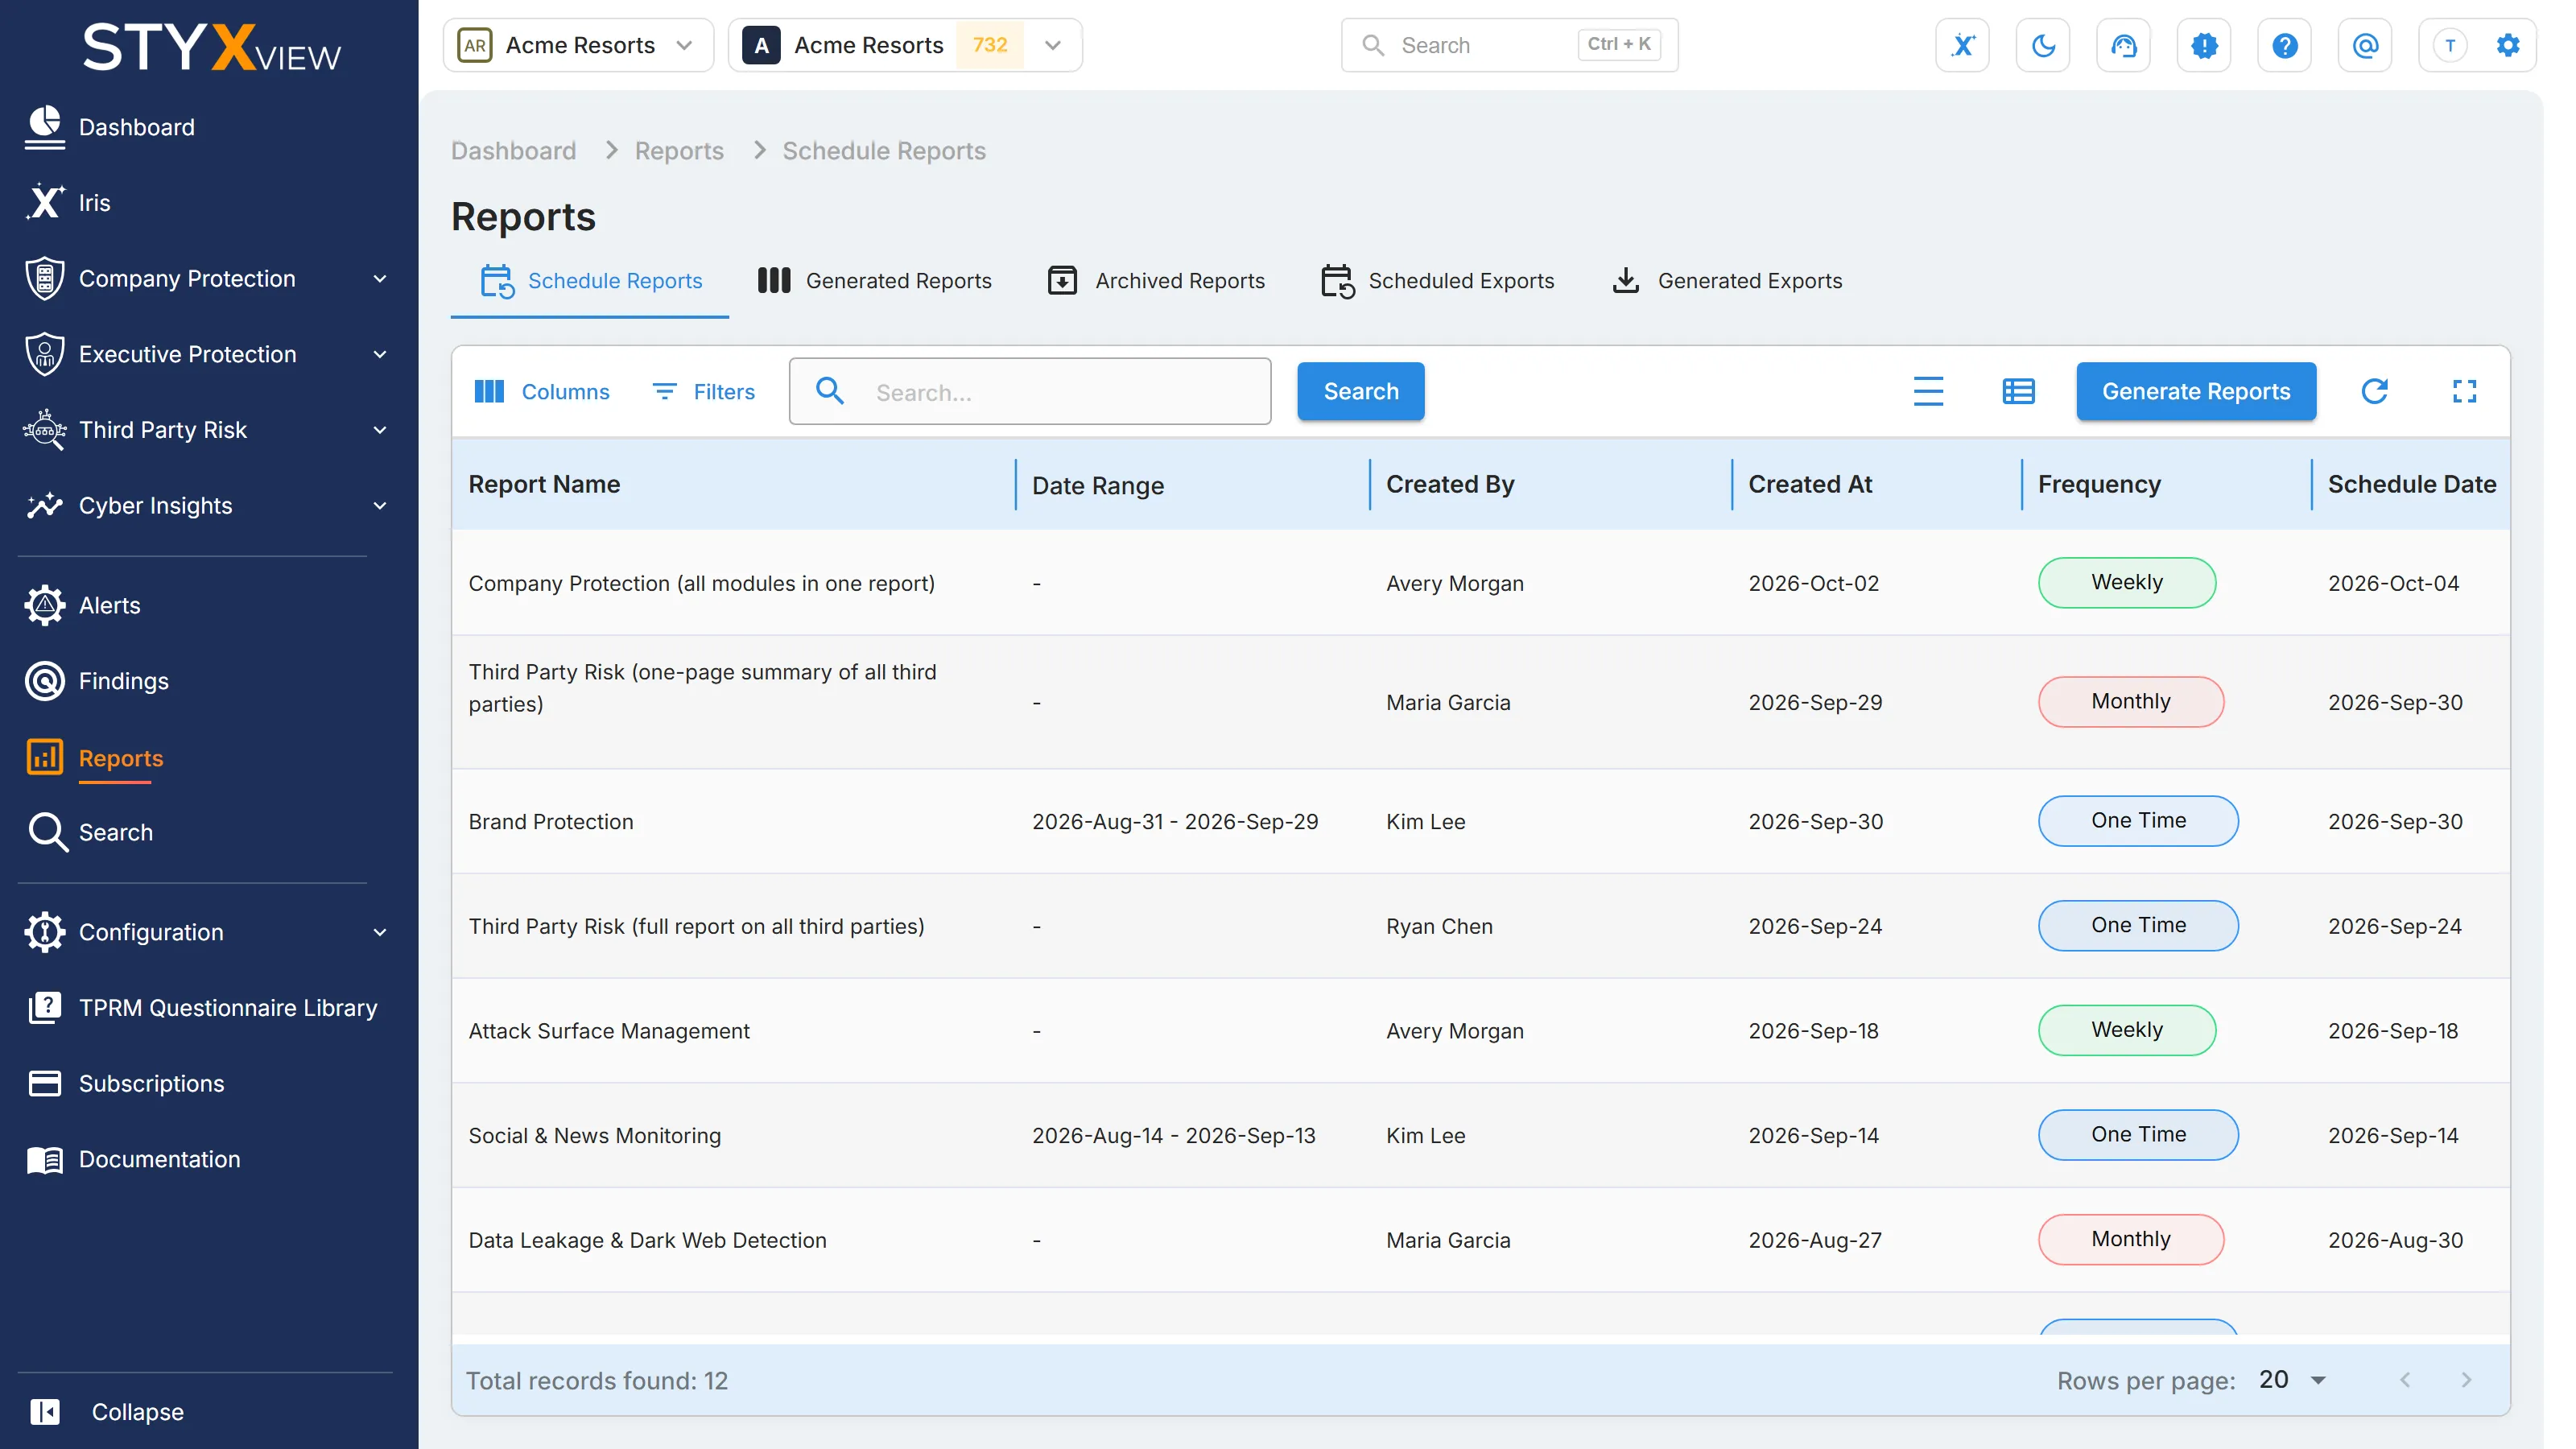Viewport: 2576px width, 1449px height.
Task: Expand Configuration menu
Action: (207, 932)
